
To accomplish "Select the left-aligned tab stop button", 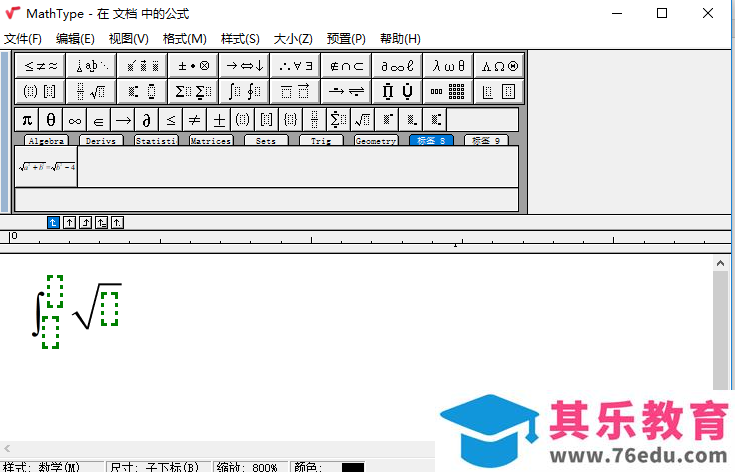I will (53, 223).
